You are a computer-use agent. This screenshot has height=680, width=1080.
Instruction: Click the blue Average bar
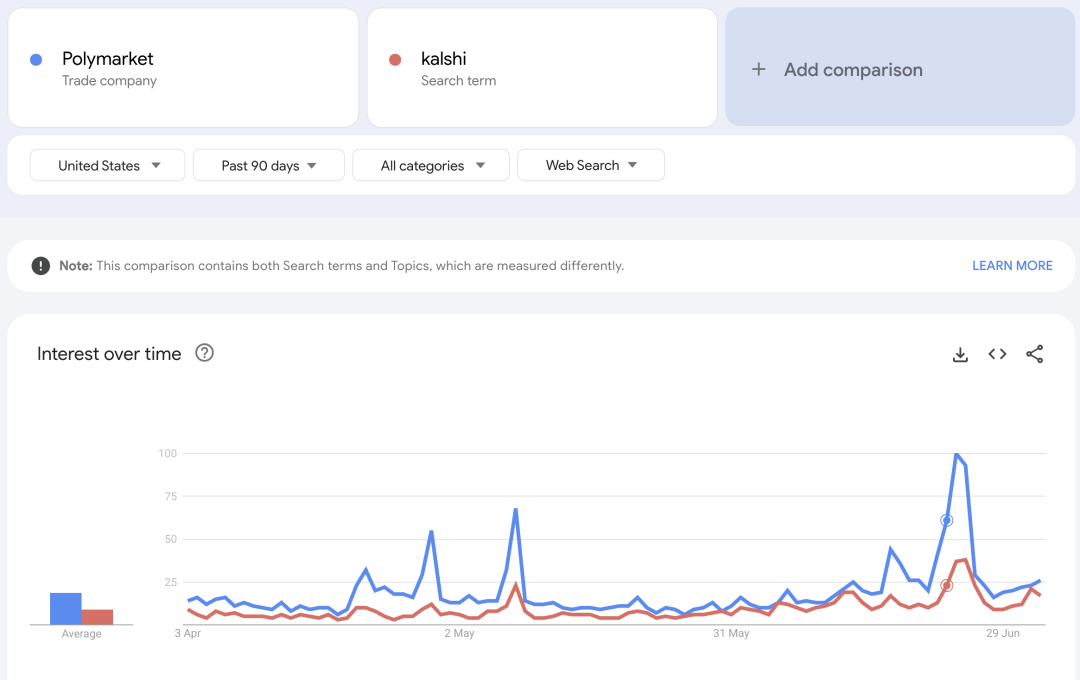tap(66, 609)
